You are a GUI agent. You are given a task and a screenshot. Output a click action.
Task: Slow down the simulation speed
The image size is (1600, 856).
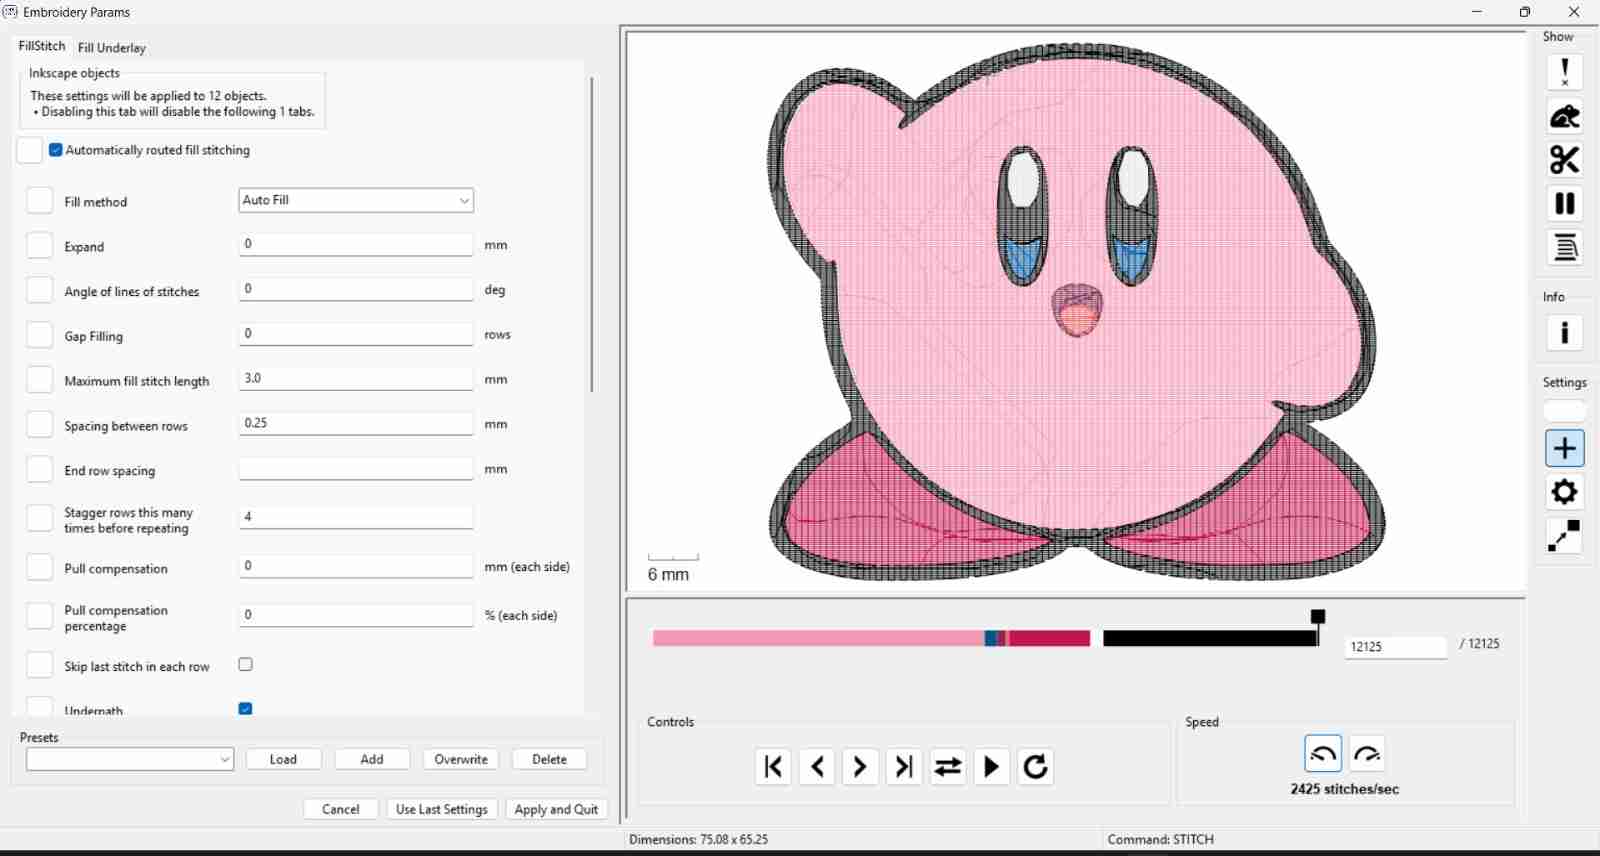(x=1323, y=754)
